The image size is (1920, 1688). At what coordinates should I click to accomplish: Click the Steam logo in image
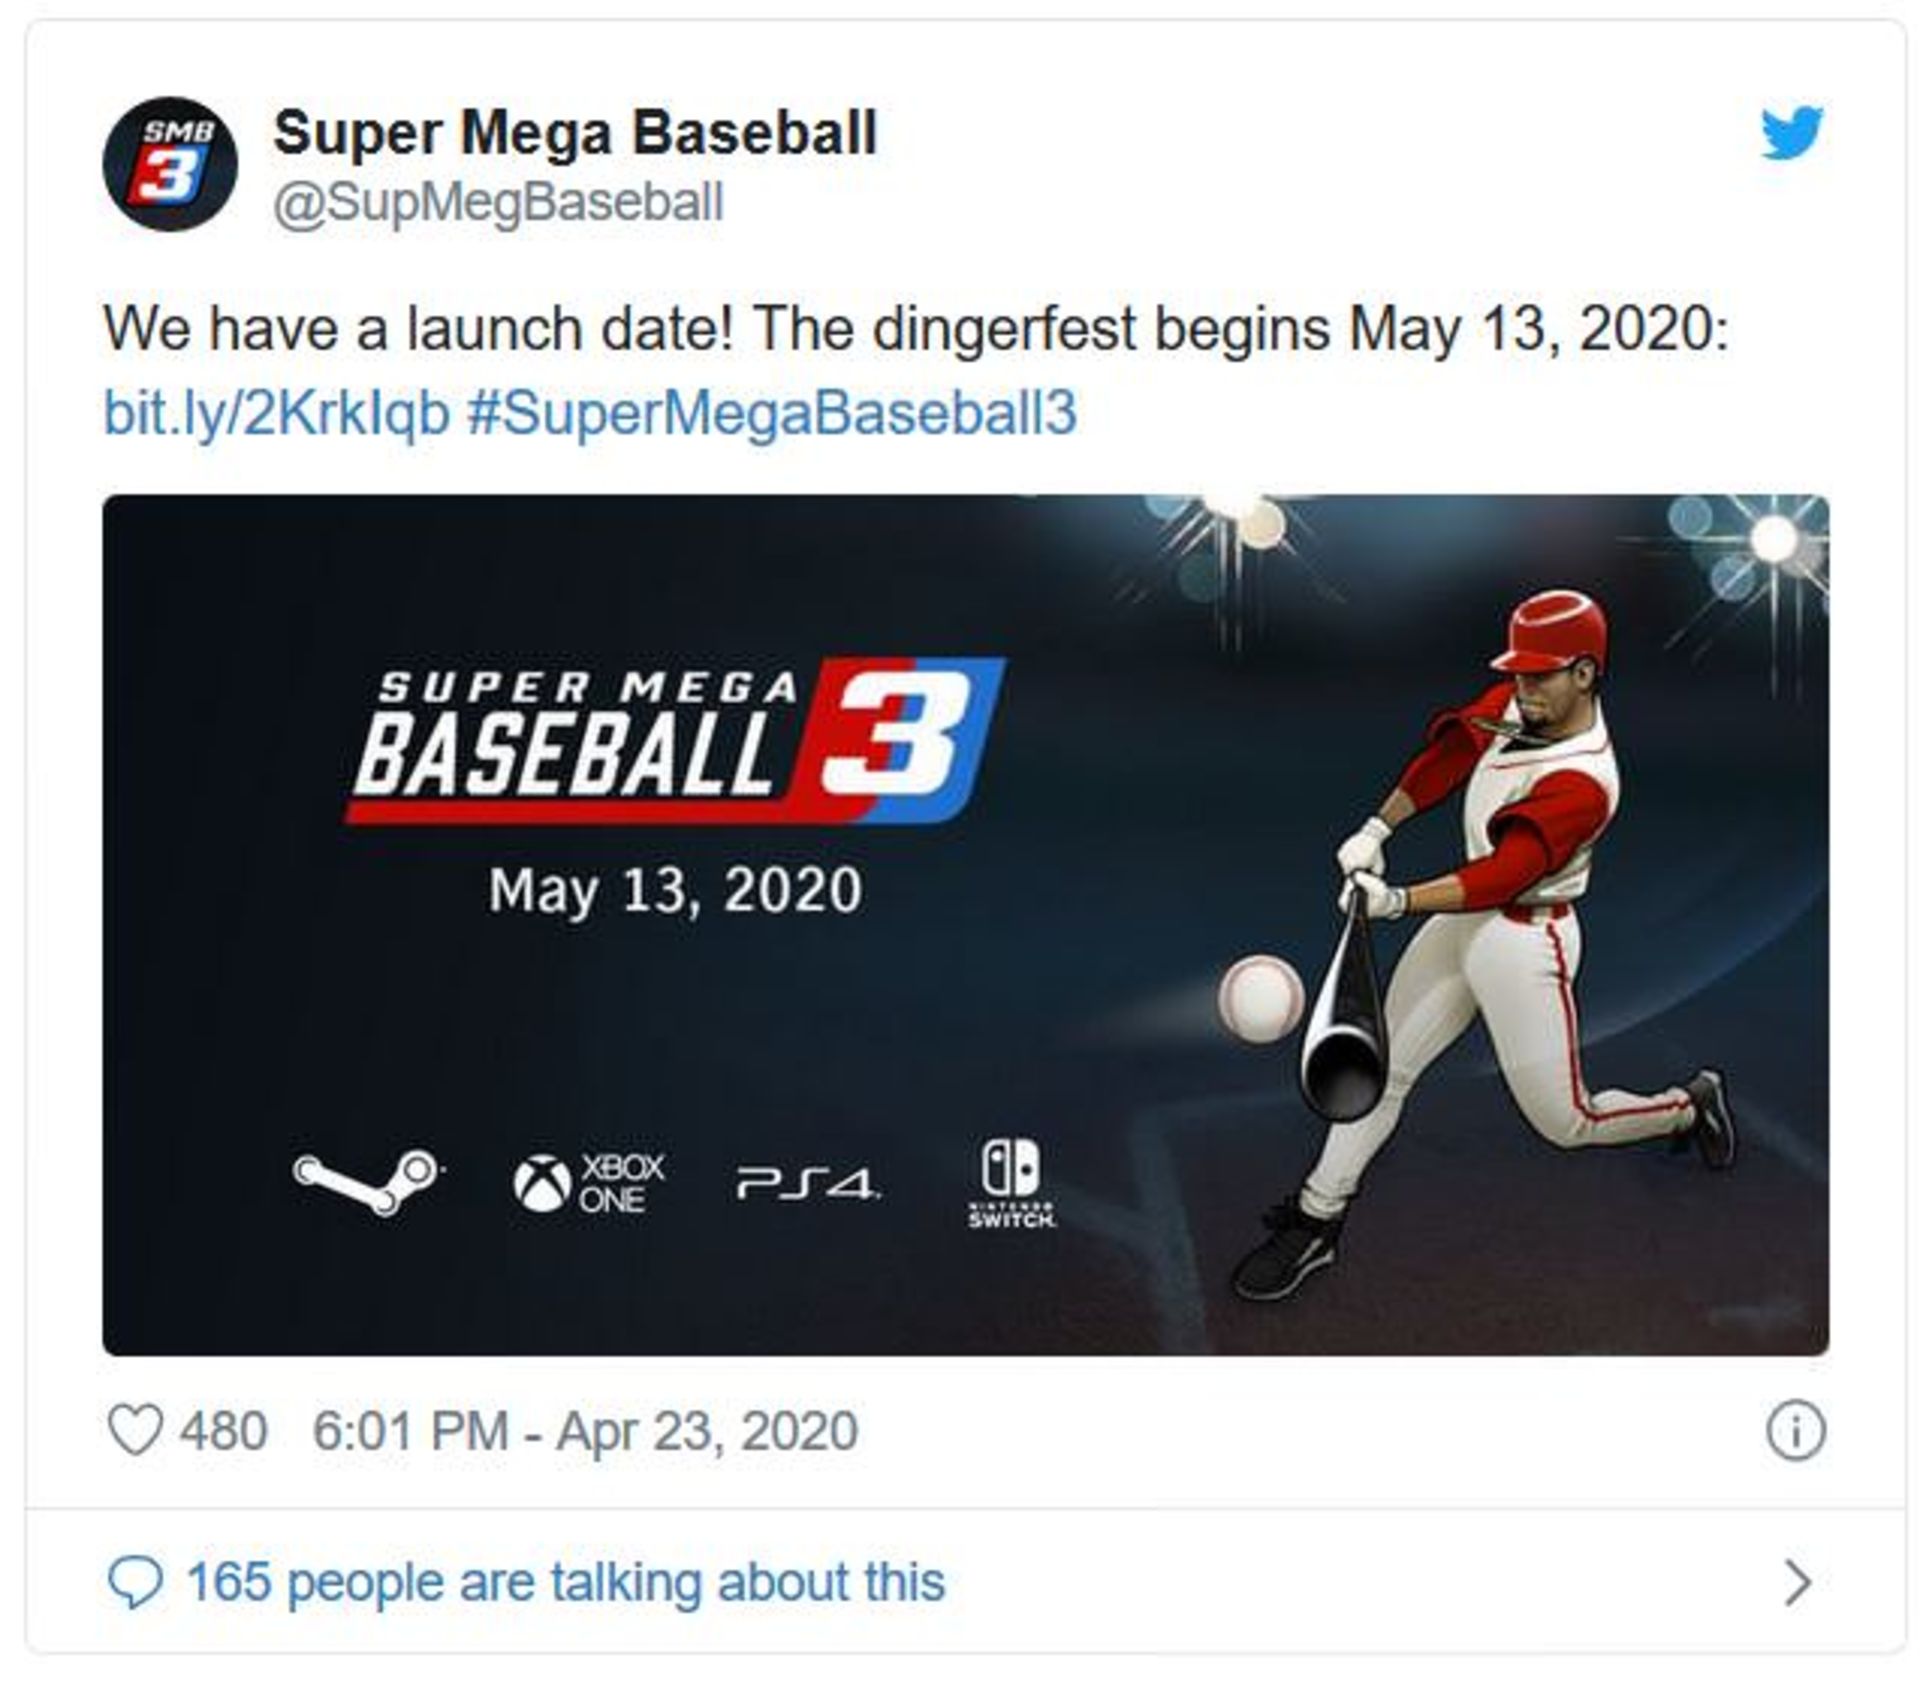pos(368,1181)
